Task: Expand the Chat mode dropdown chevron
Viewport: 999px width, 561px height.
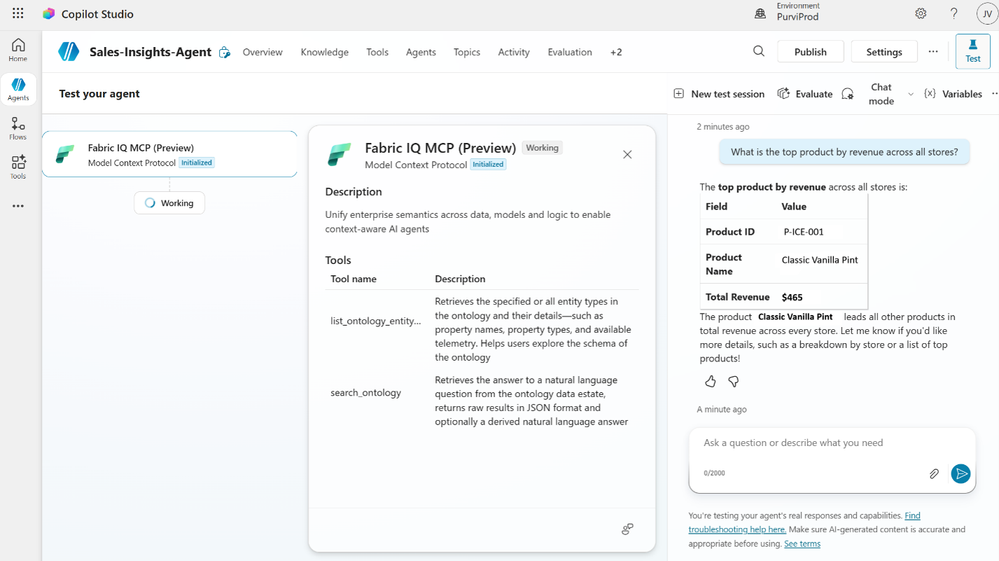Action: [x=910, y=94]
